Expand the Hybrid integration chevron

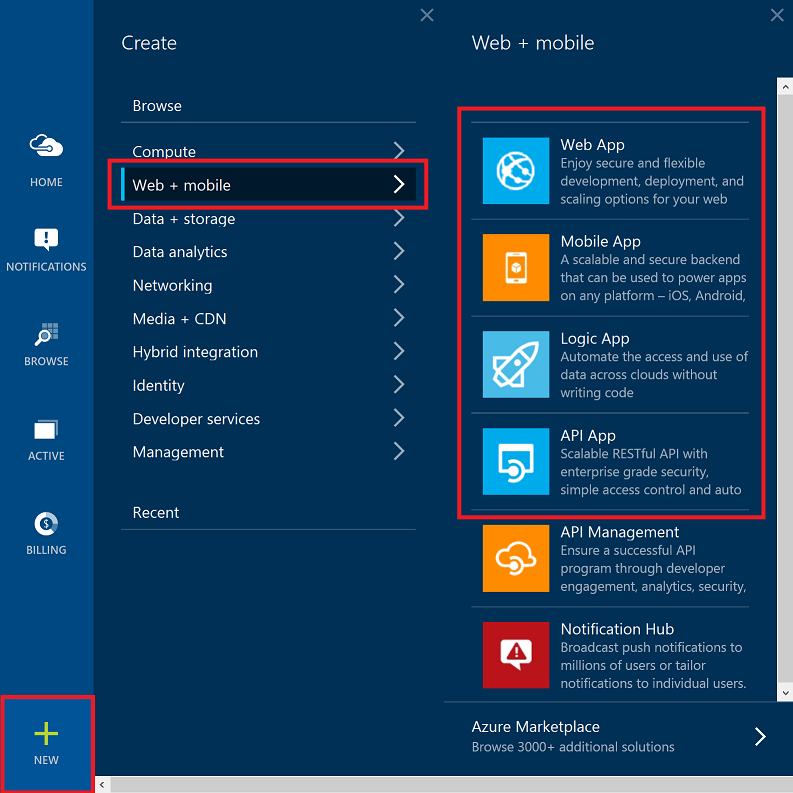[399, 351]
